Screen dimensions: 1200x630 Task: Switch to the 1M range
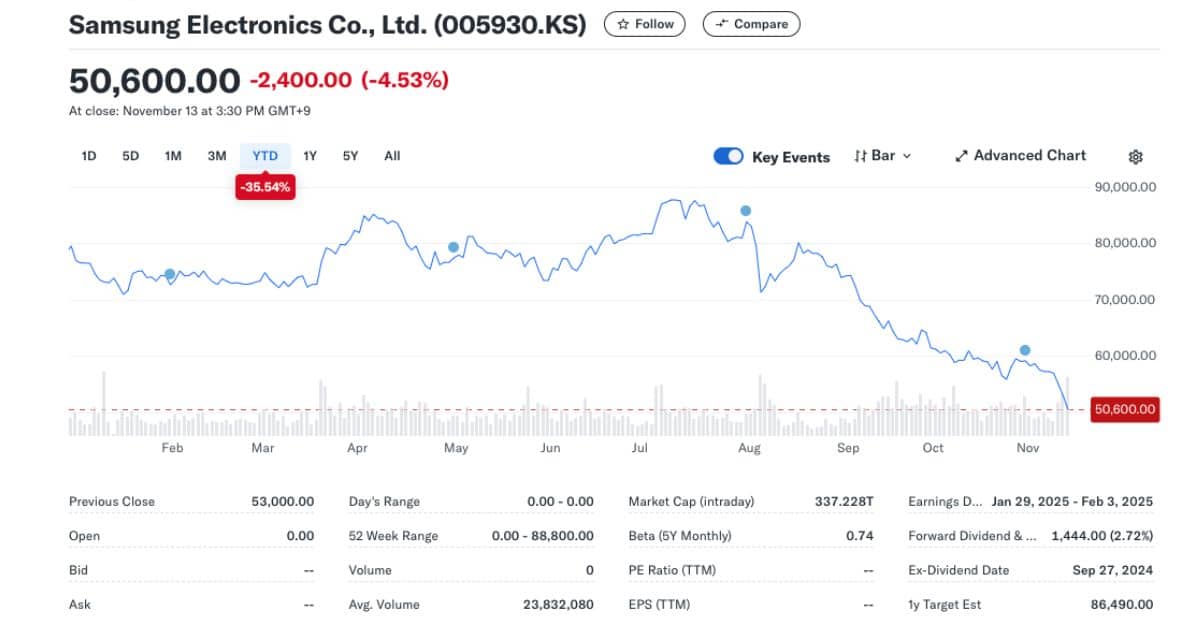(173, 156)
